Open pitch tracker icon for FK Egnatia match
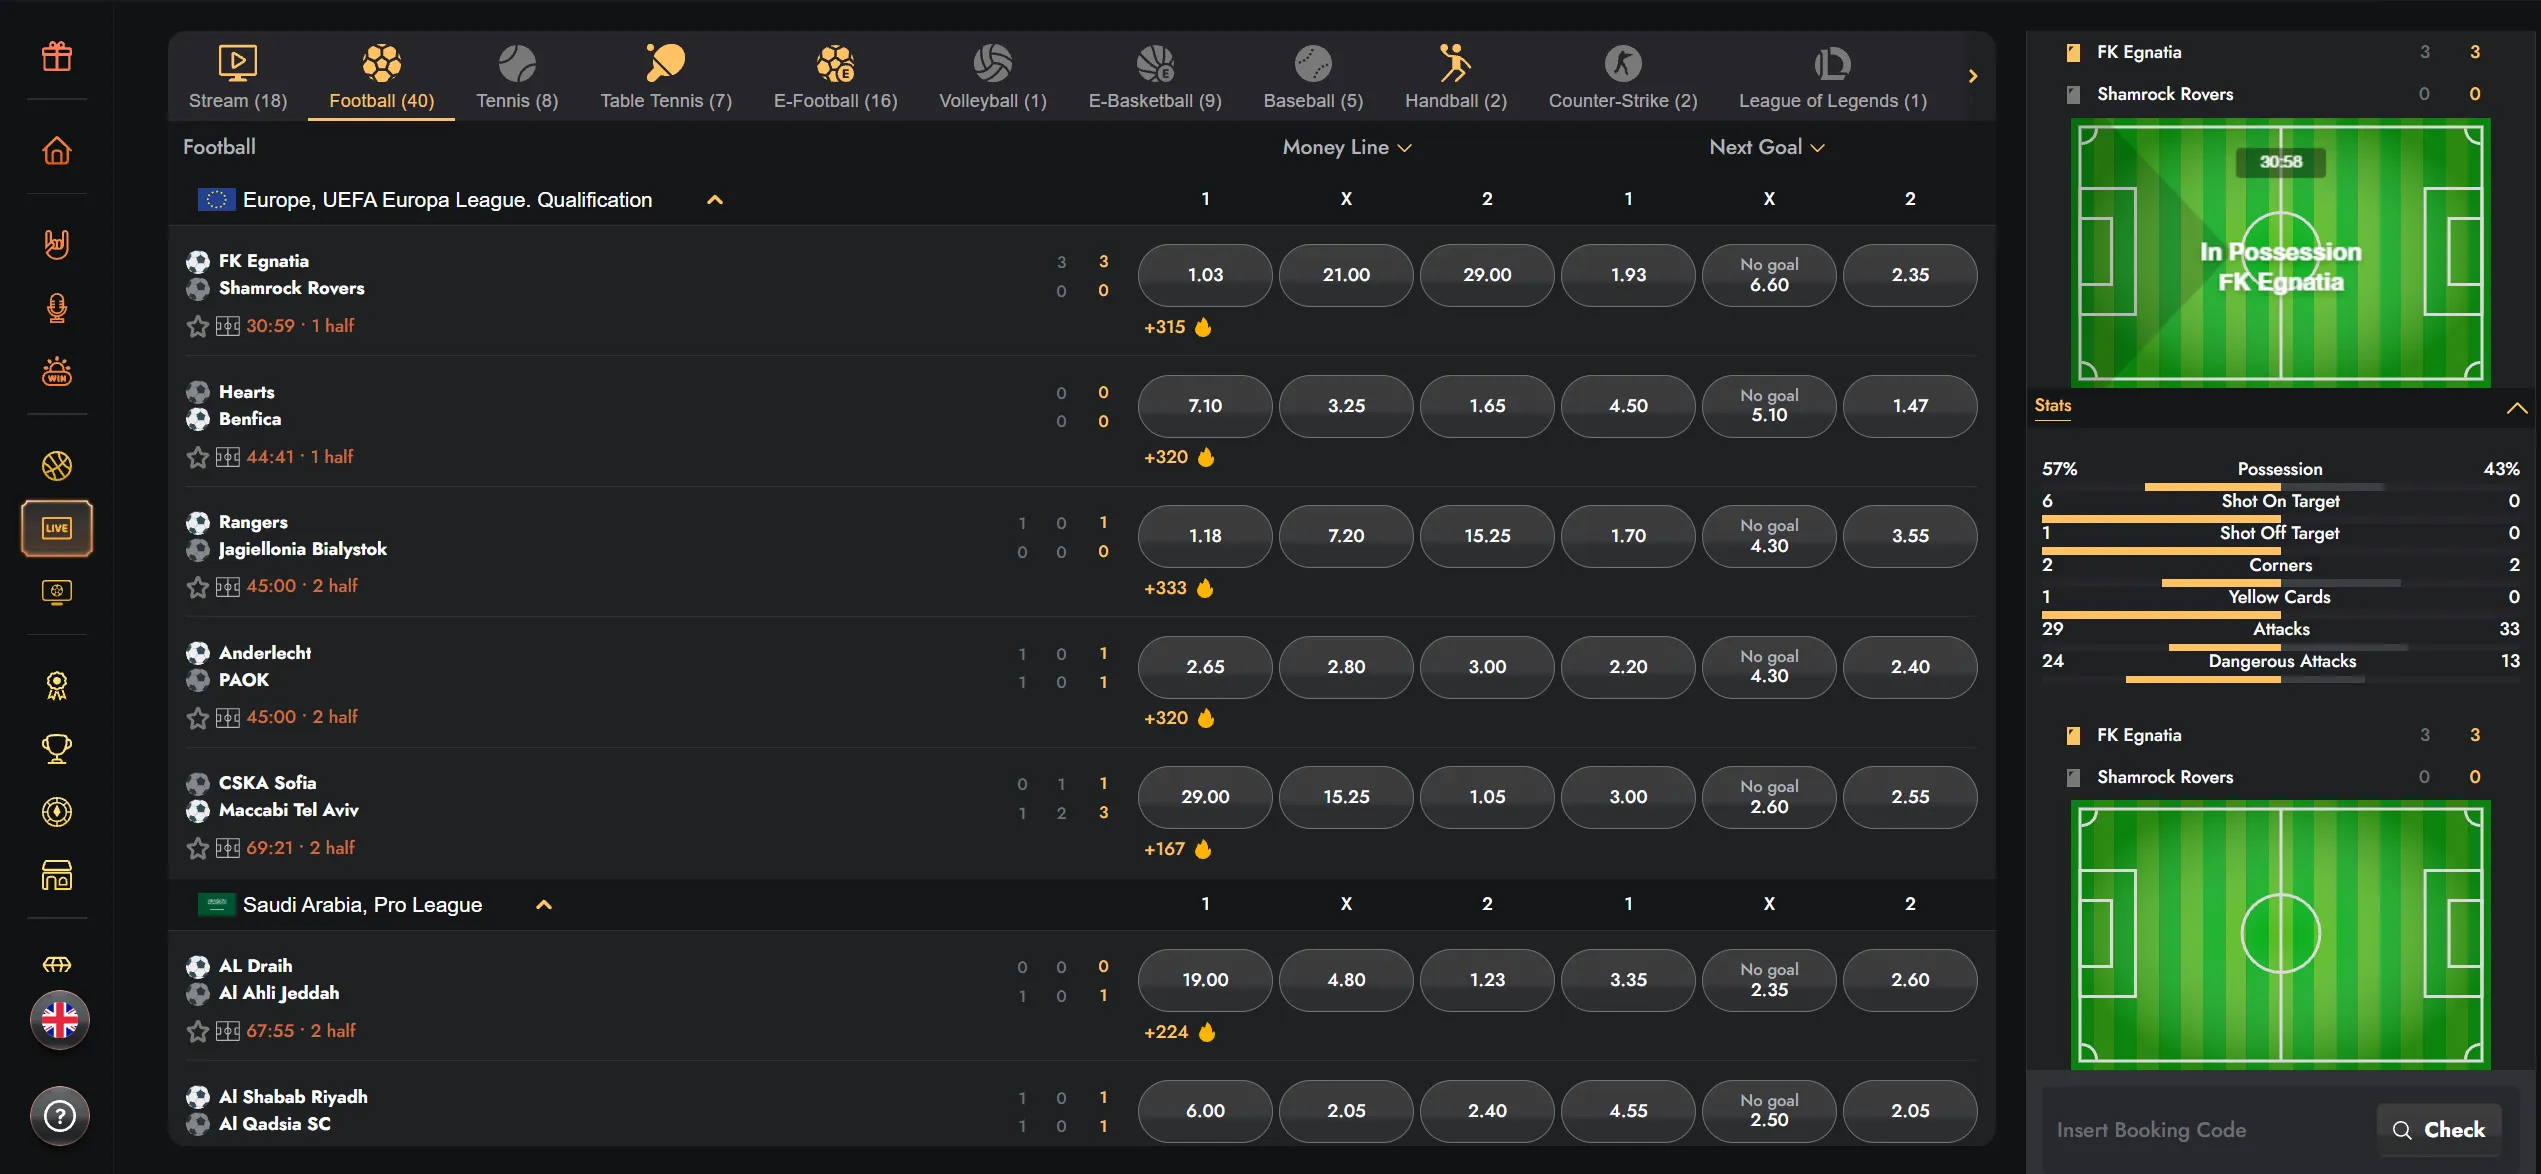The width and height of the screenshot is (2541, 1174). [x=228, y=326]
